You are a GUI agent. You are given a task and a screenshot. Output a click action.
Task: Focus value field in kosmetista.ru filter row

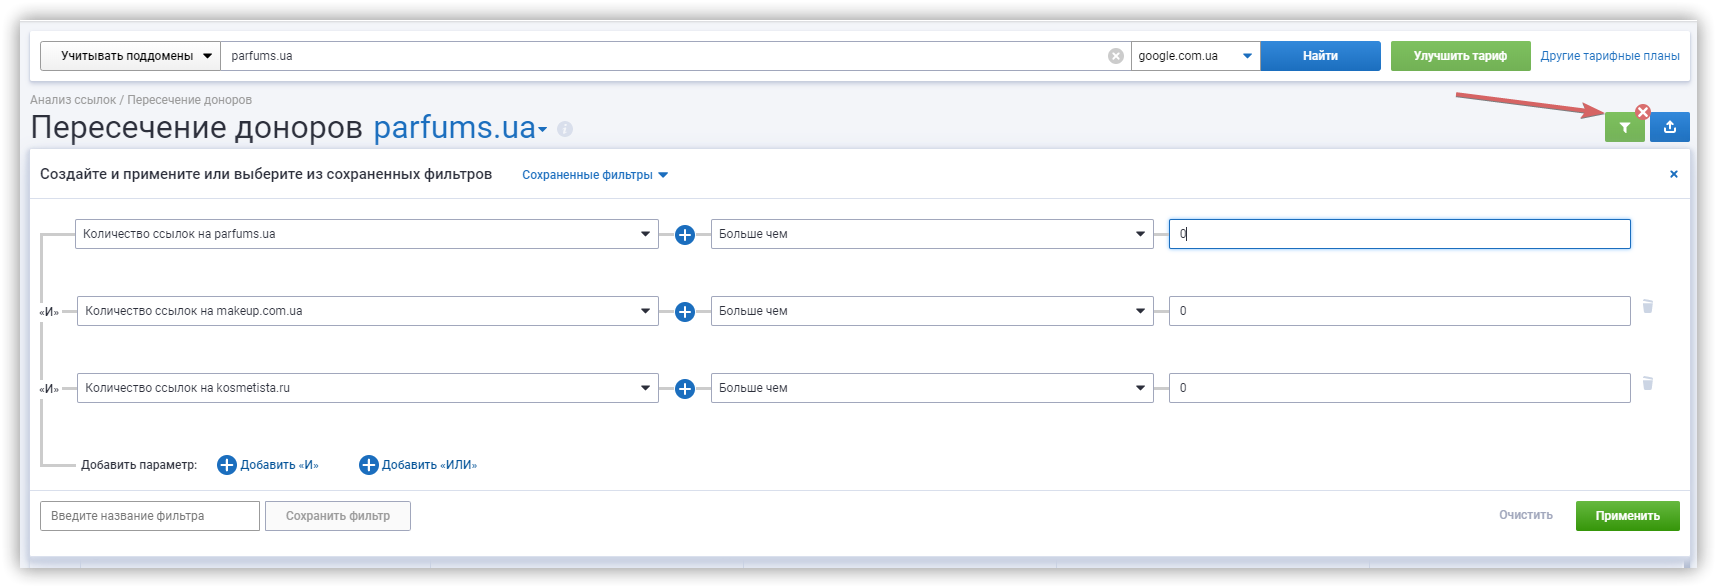coord(1400,388)
